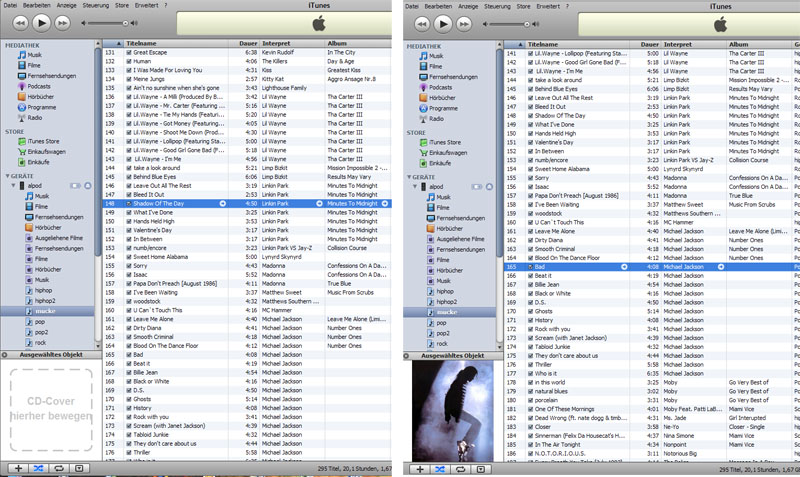Click Ausgewähltes Objekt header toggle in left window
The height and width of the screenshot is (477, 800).
click(x=5, y=355)
